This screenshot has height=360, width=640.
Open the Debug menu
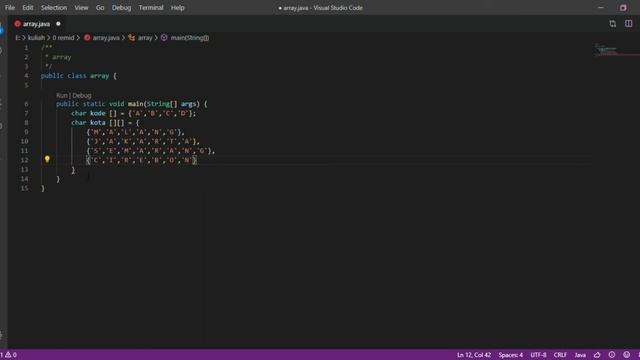121,8
